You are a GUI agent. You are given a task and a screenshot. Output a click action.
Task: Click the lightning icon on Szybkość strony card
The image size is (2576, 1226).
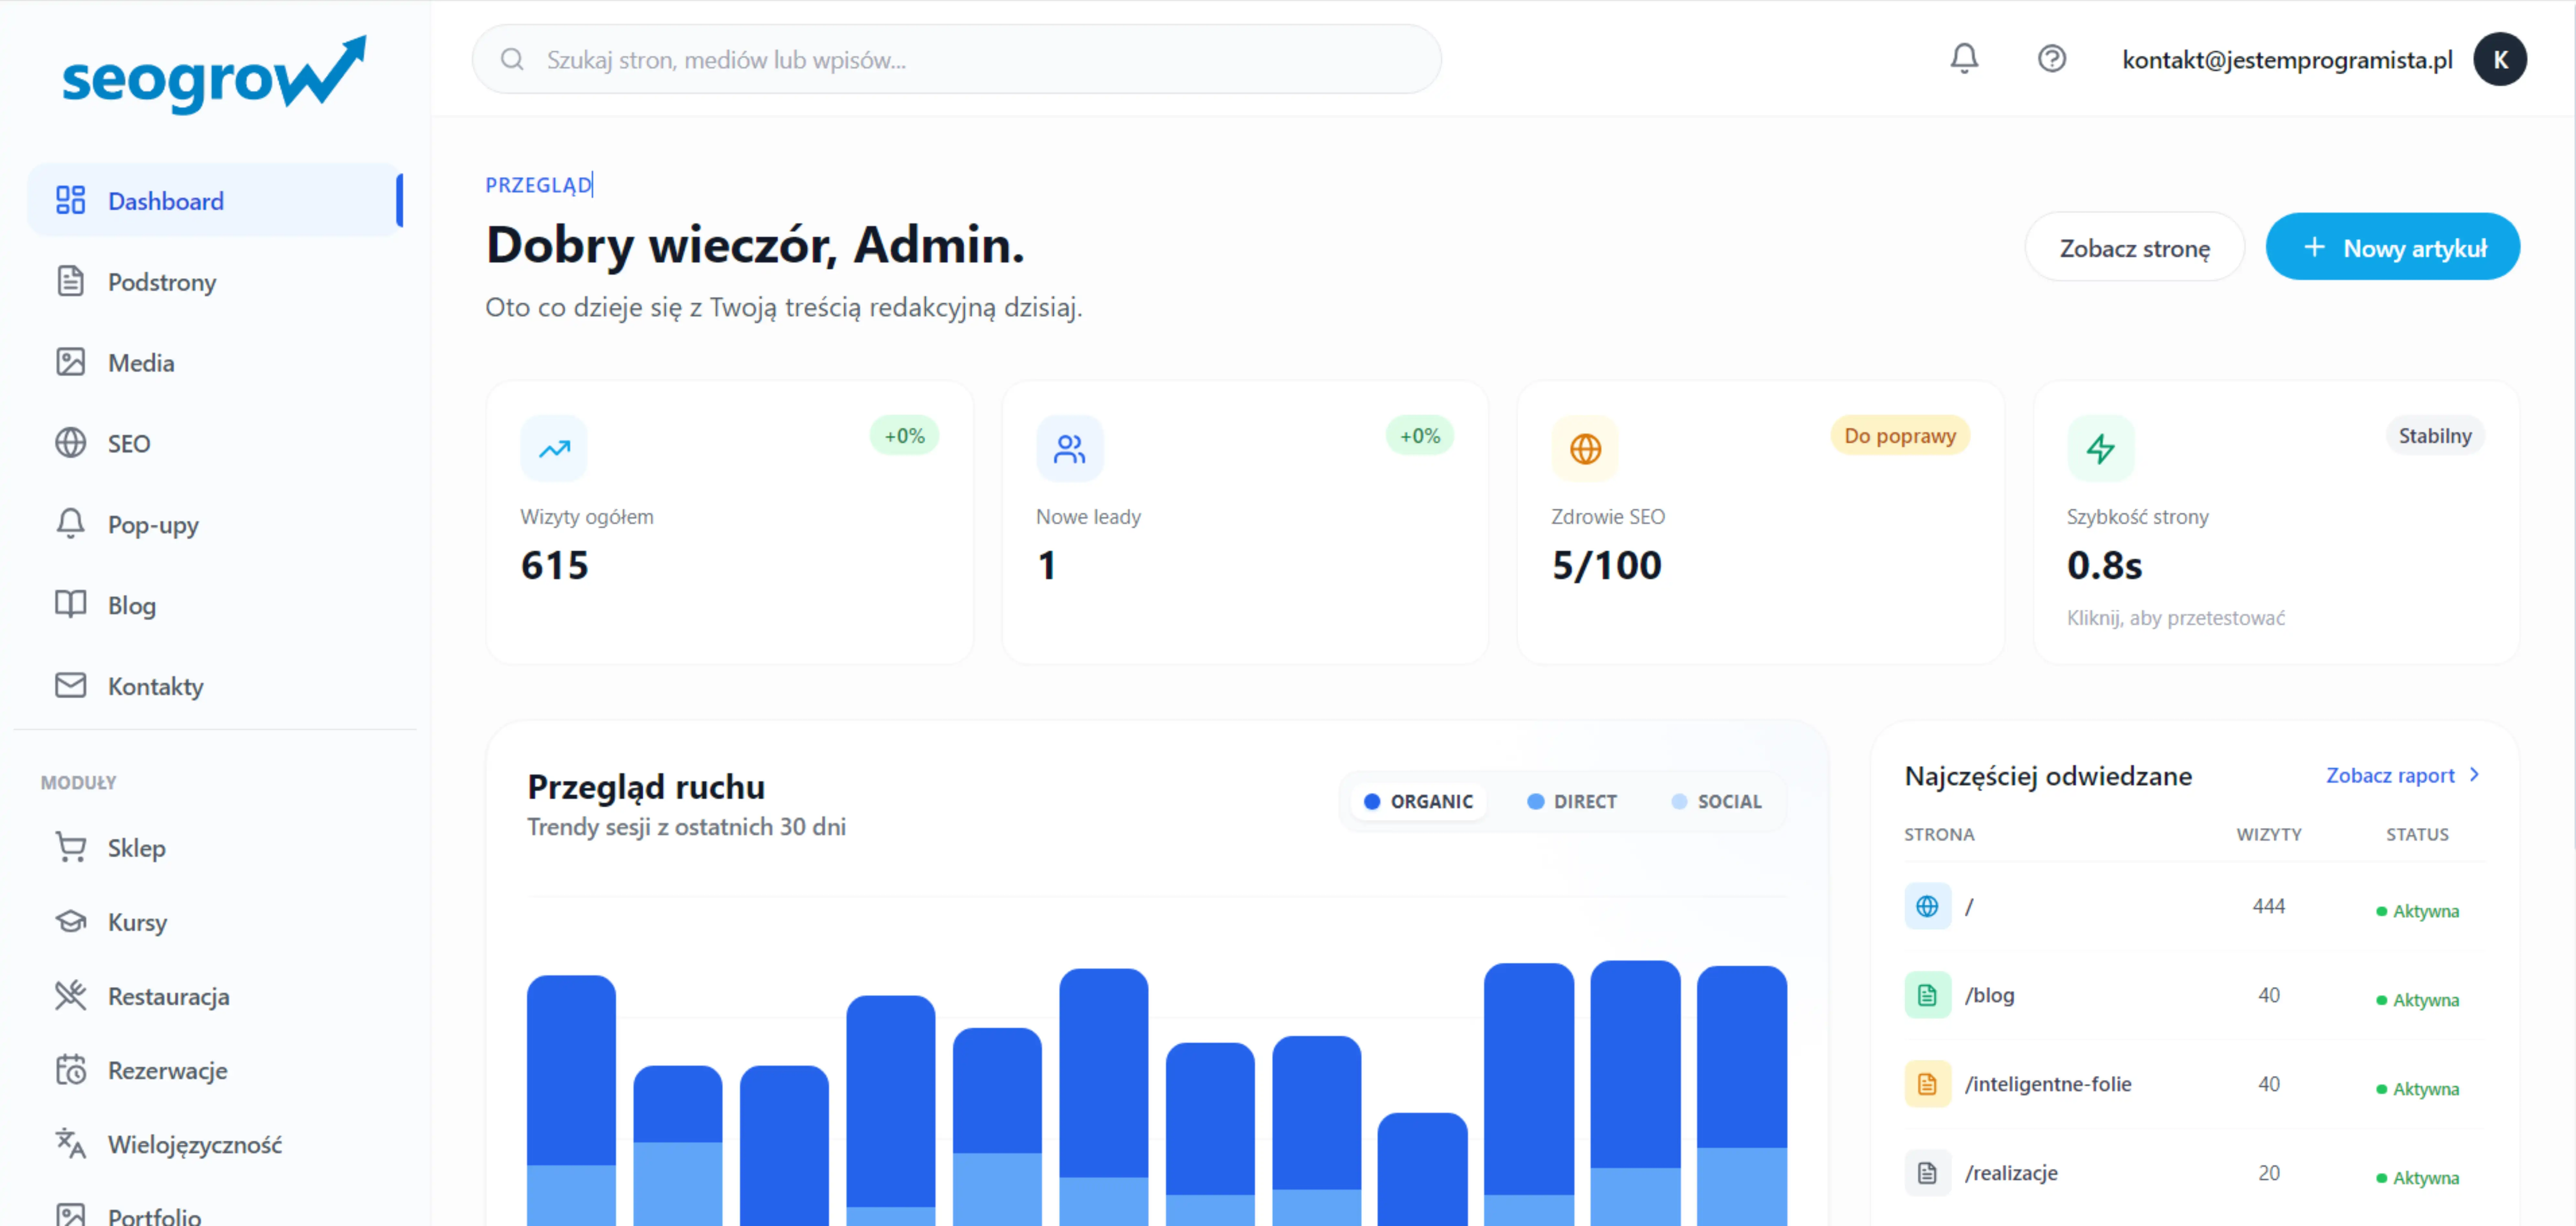click(2101, 448)
